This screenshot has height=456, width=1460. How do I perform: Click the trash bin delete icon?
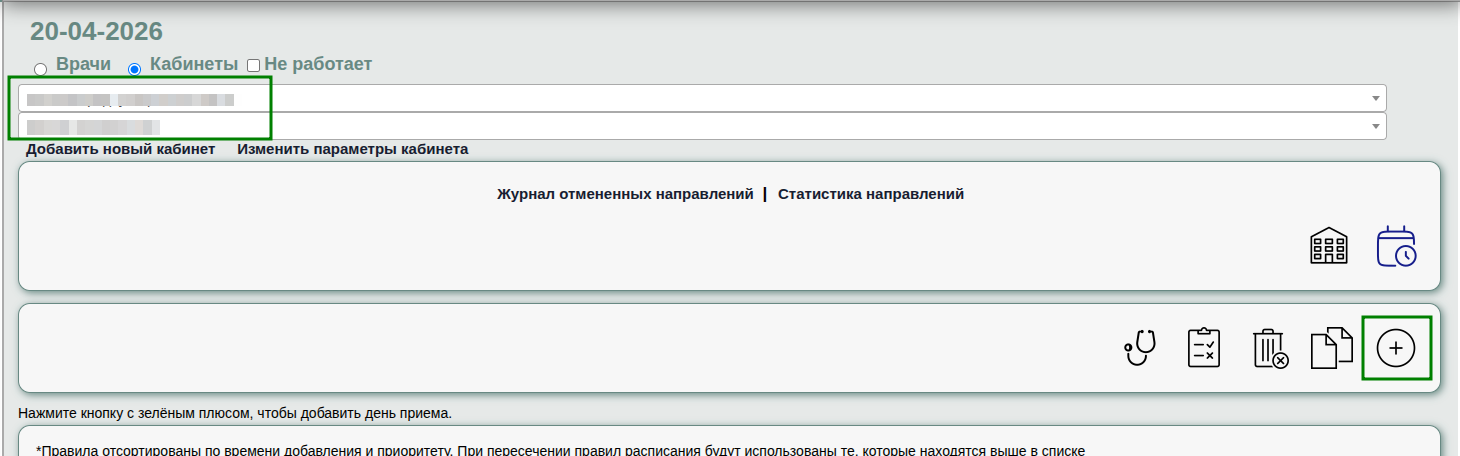(1269, 348)
